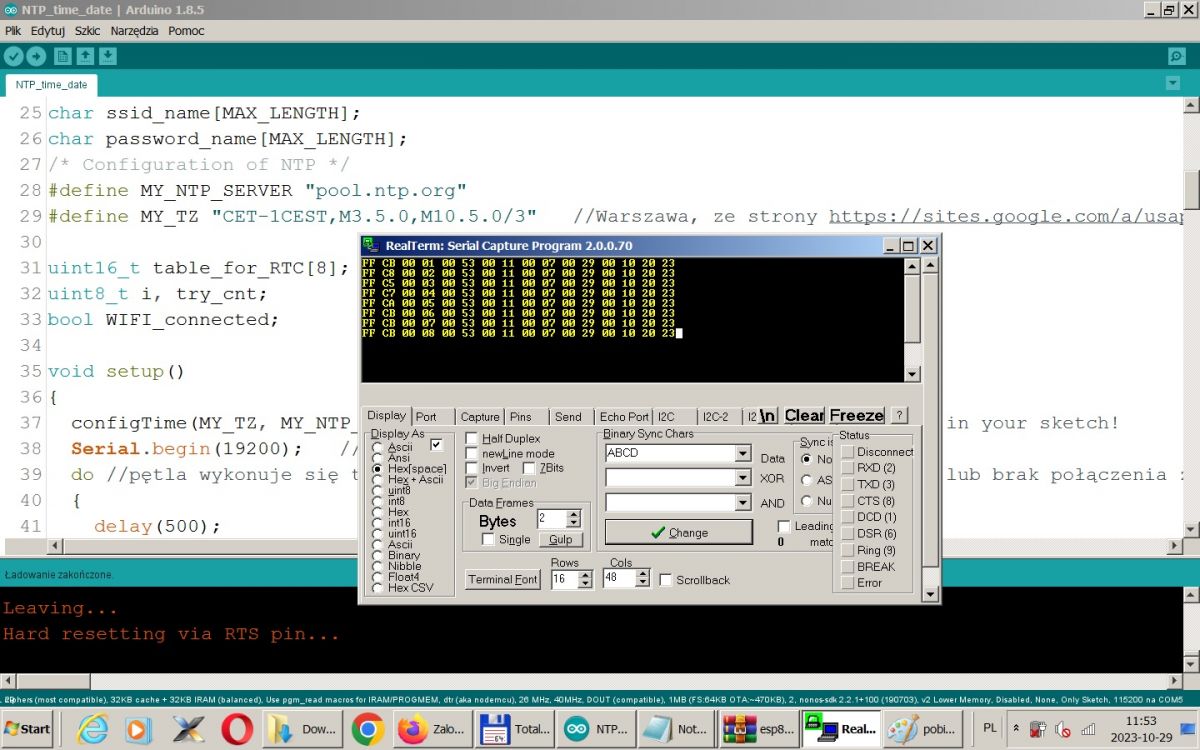
Task: Enable the Half Duplex checkbox
Action: [472, 439]
